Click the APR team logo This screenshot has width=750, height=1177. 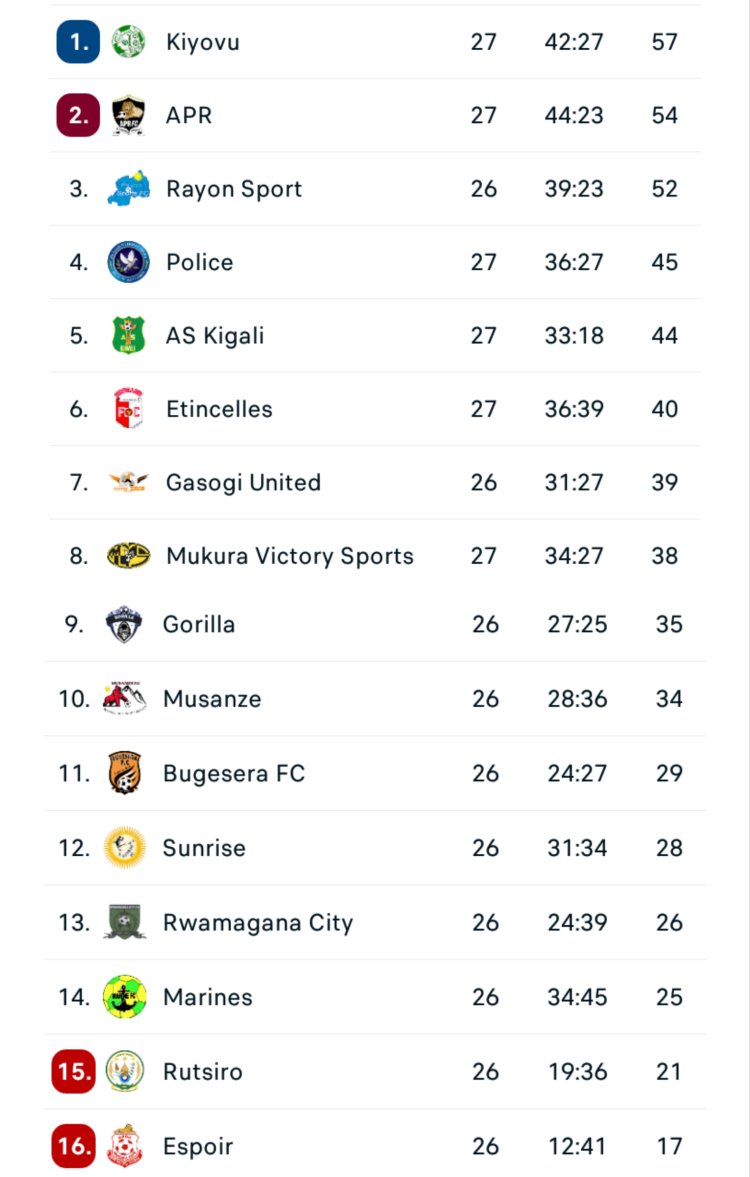[x=128, y=115]
